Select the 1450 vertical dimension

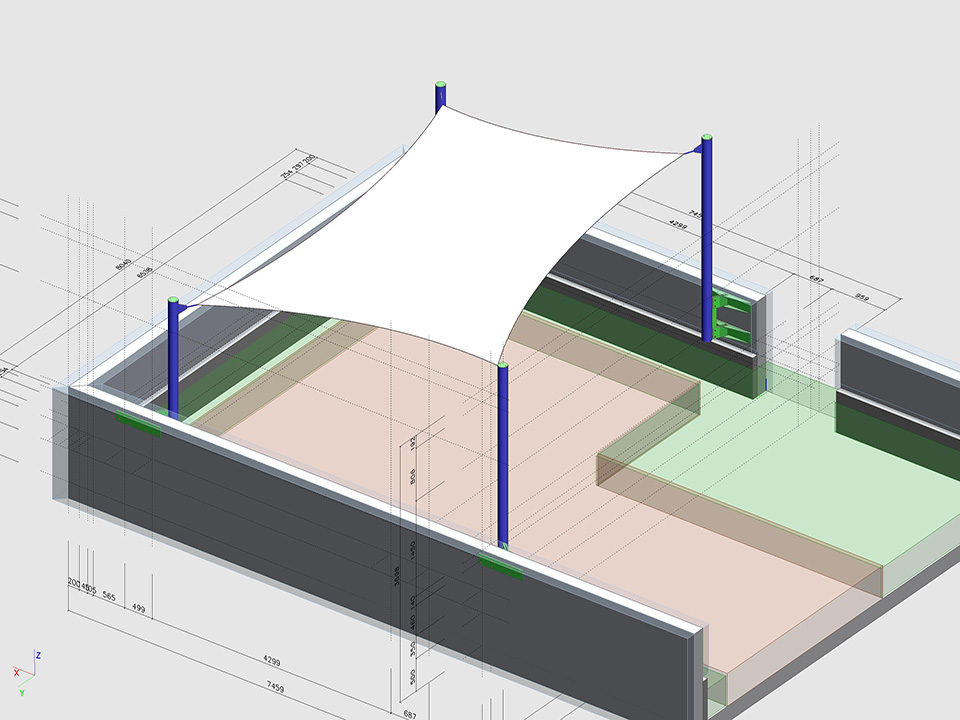point(411,550)
